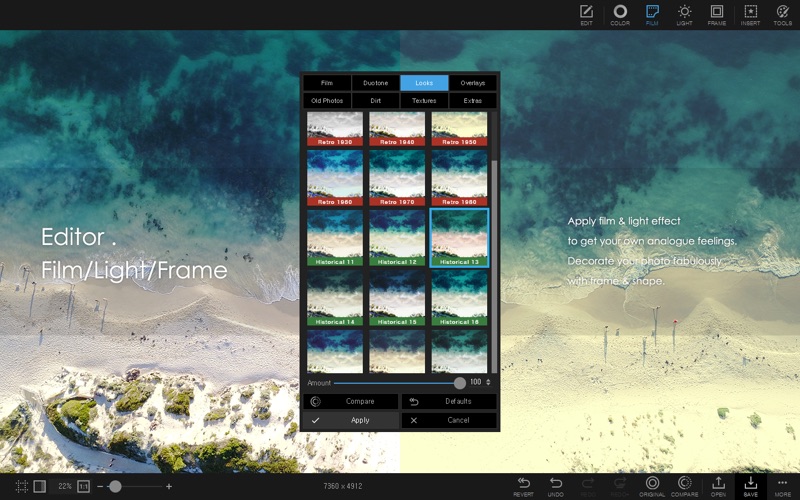This screenshot has height=500, width=800.
Task: Click the Amount slider handle
Action: click(459, 383)
